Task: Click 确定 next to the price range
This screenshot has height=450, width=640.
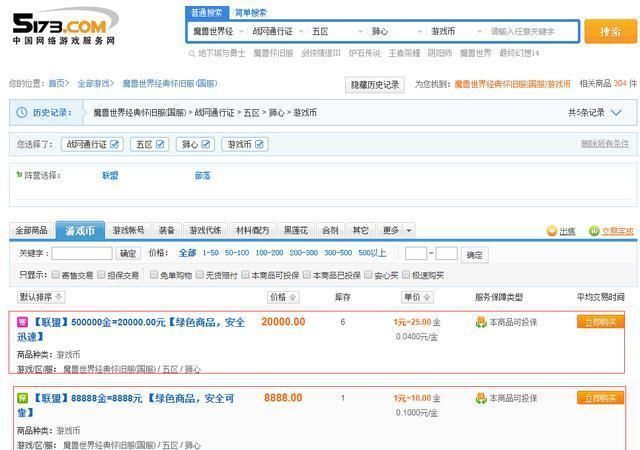Action: [x=474, y=255]
